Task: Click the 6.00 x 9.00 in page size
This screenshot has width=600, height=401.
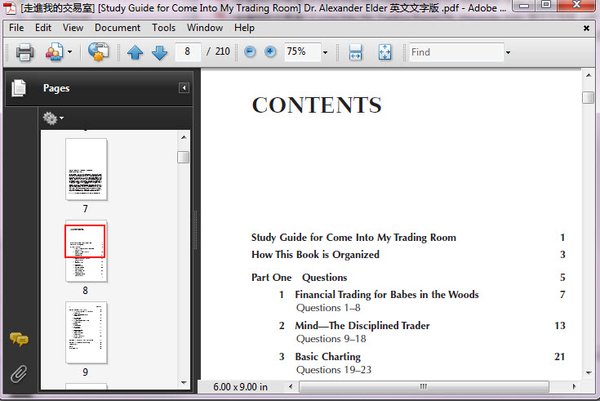Action: (x=240, y=387)
